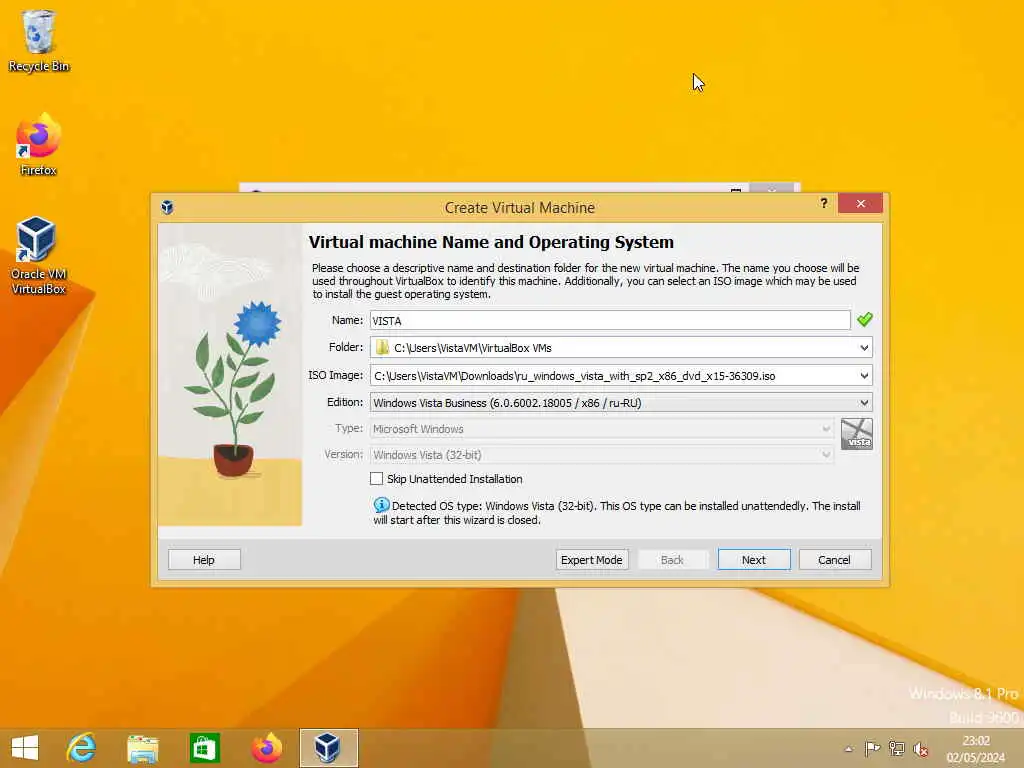The image size is (1024, 768).
Task: Toggle Skip Unattended Installation checkbox
Action: click(376, 479)
